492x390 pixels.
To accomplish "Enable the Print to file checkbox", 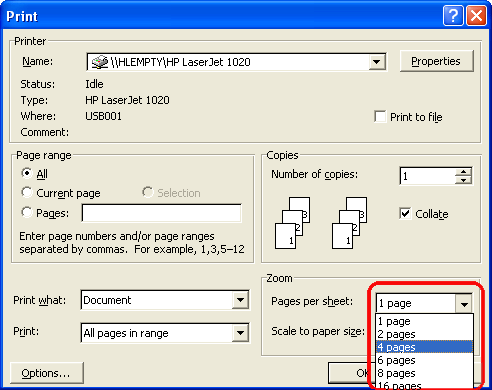I will pyautogui.click(x=380, y=117).
